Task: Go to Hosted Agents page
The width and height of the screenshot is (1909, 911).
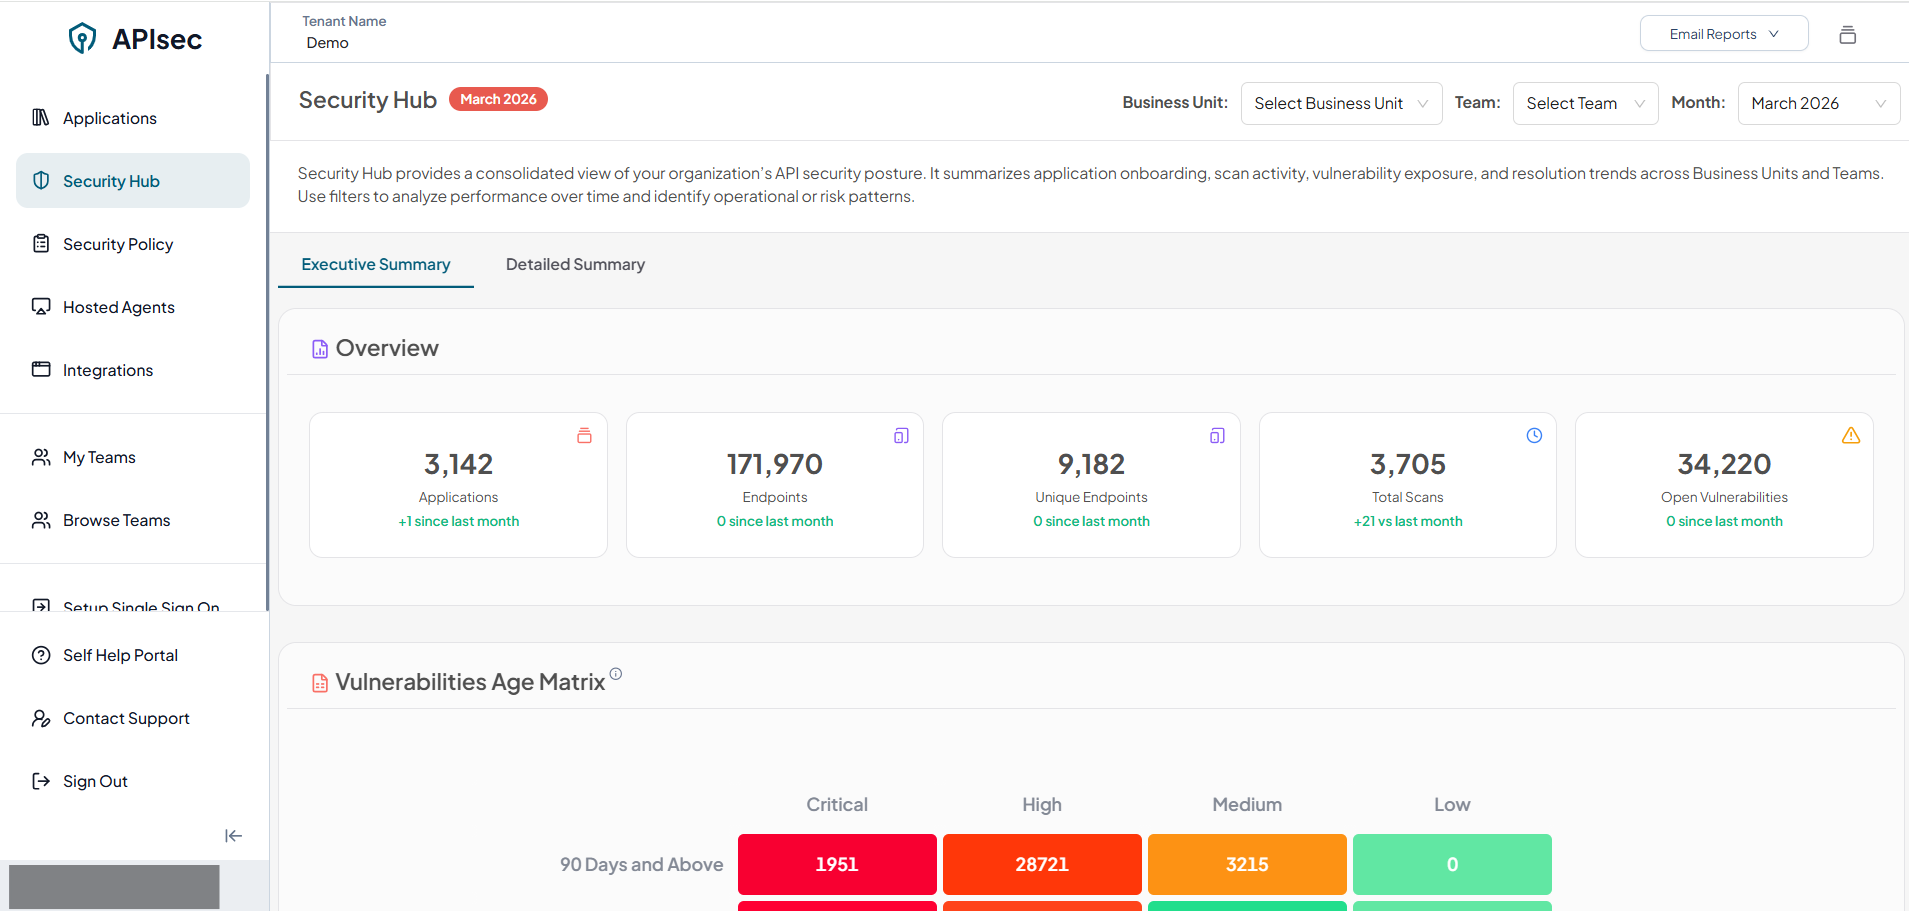Action: click(118, 308)
